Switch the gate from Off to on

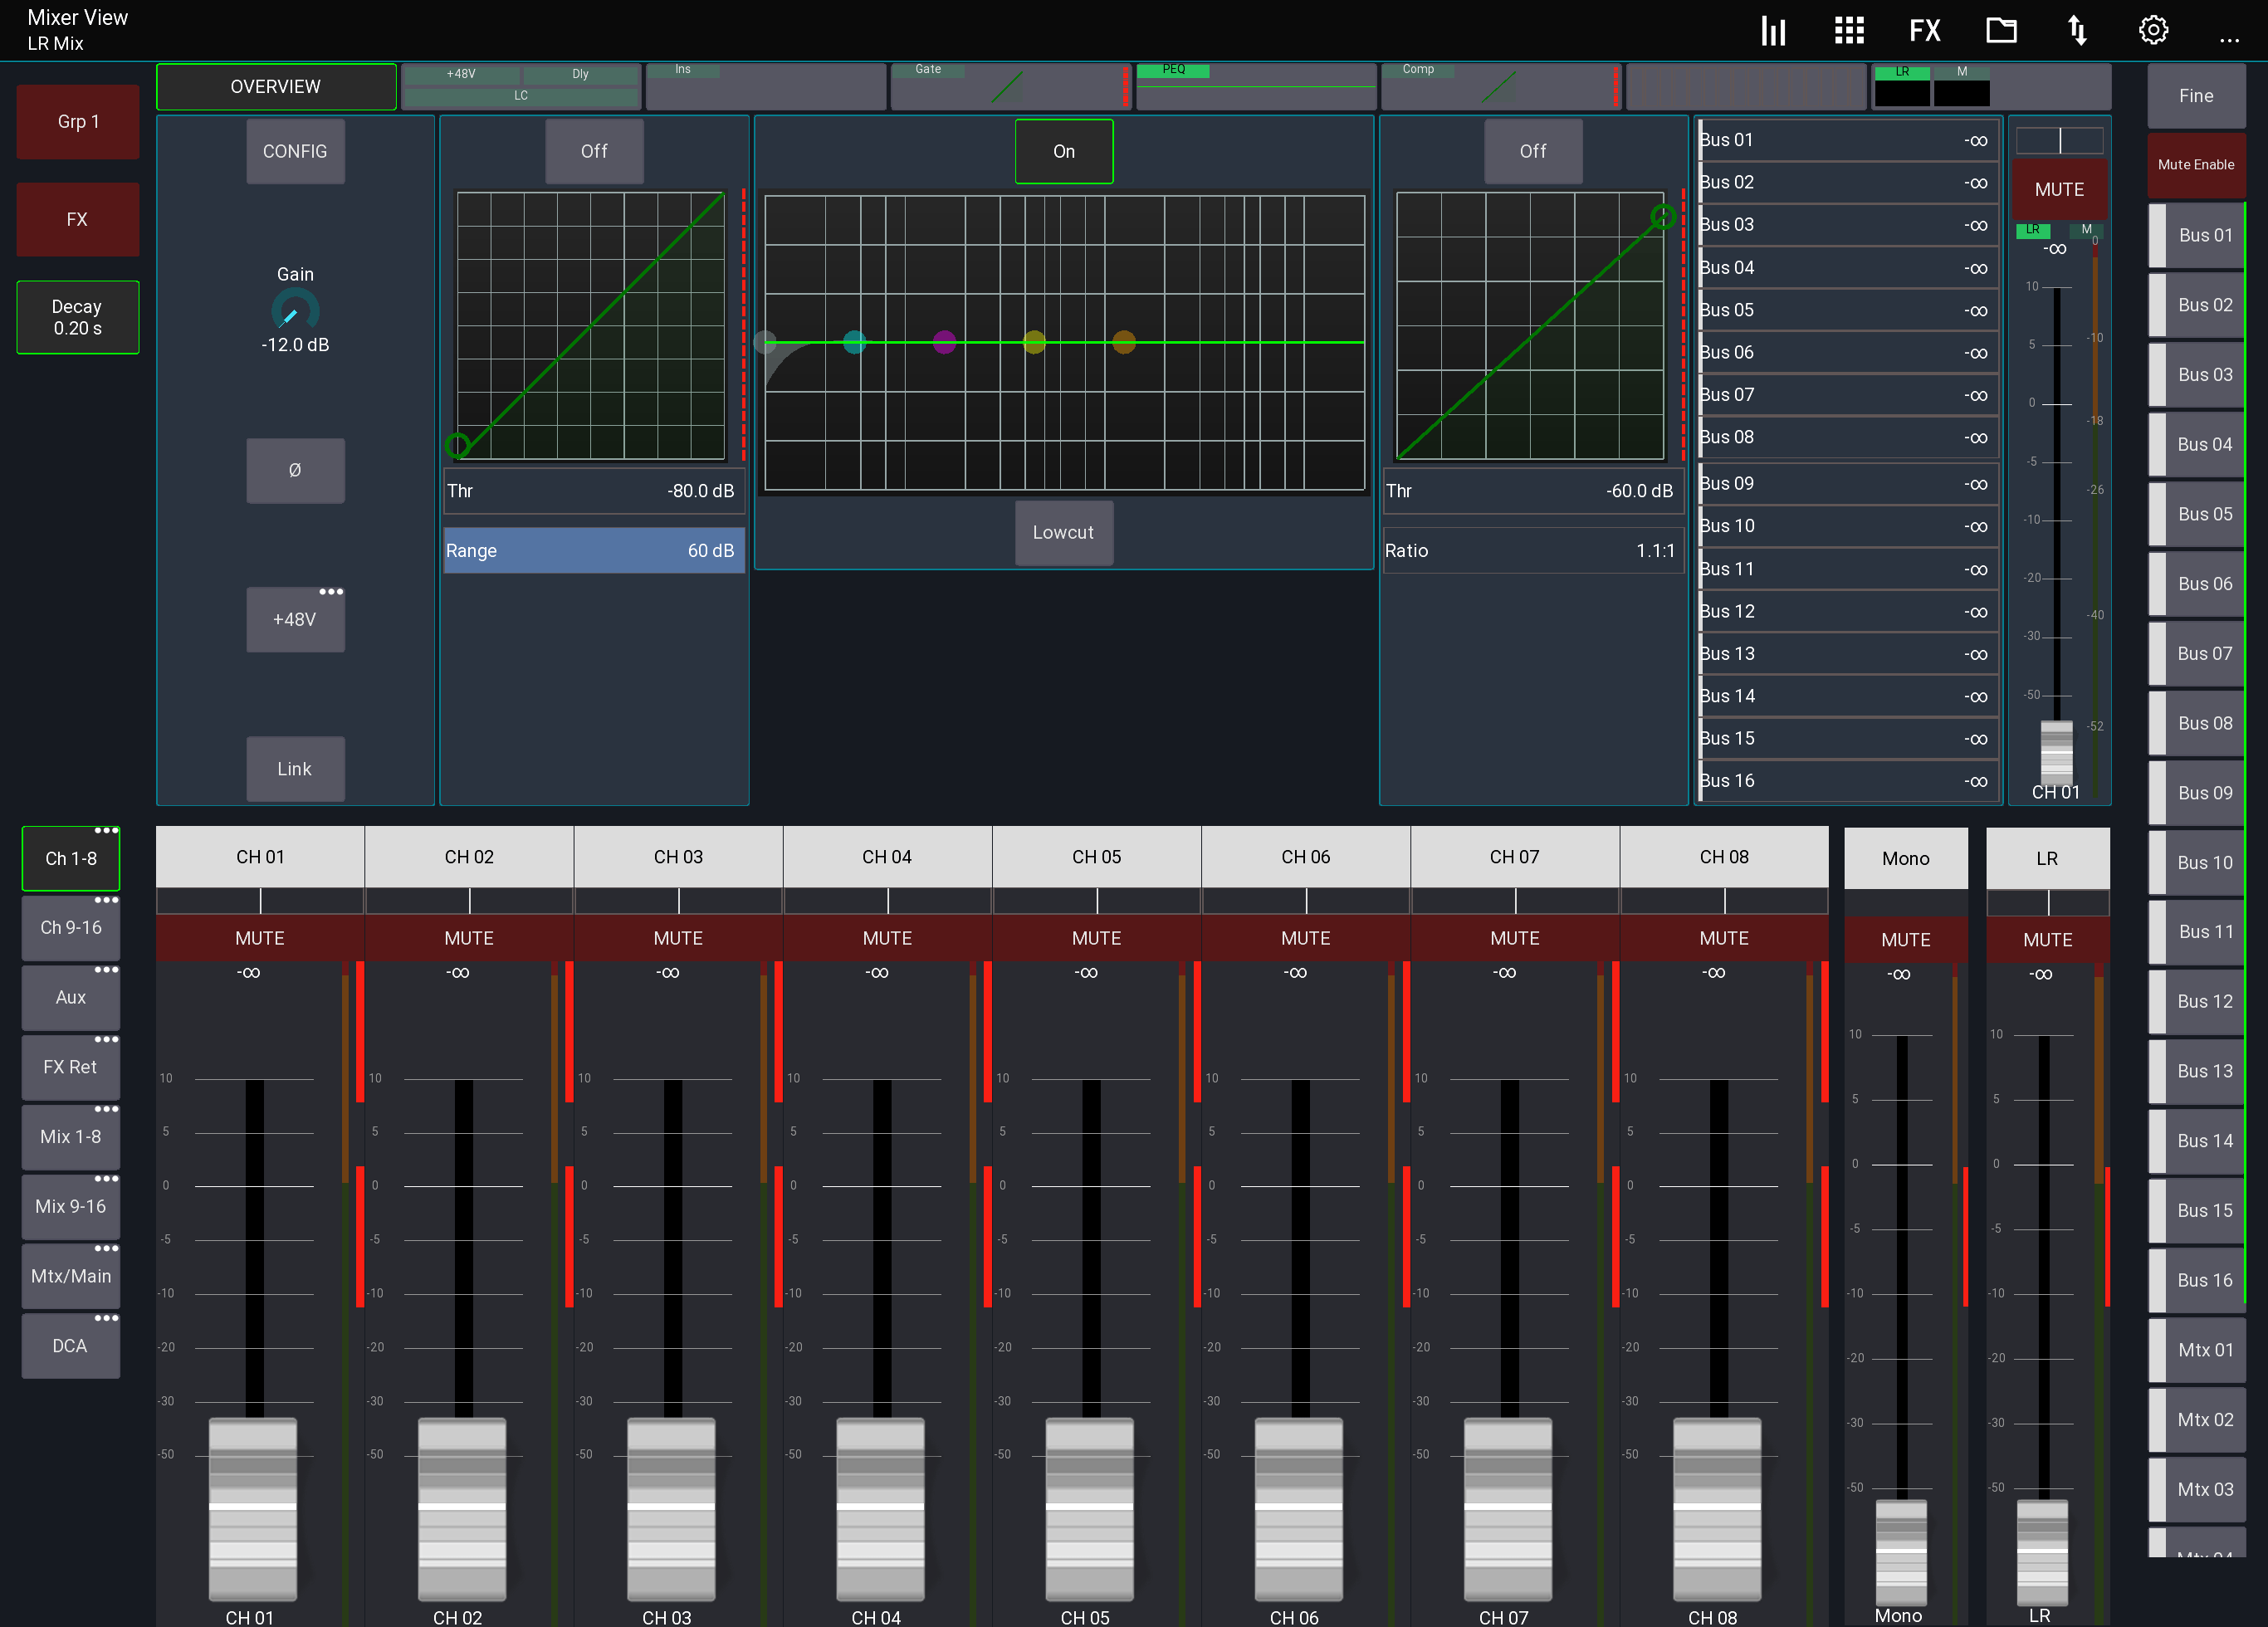click(x=594, y=151)
